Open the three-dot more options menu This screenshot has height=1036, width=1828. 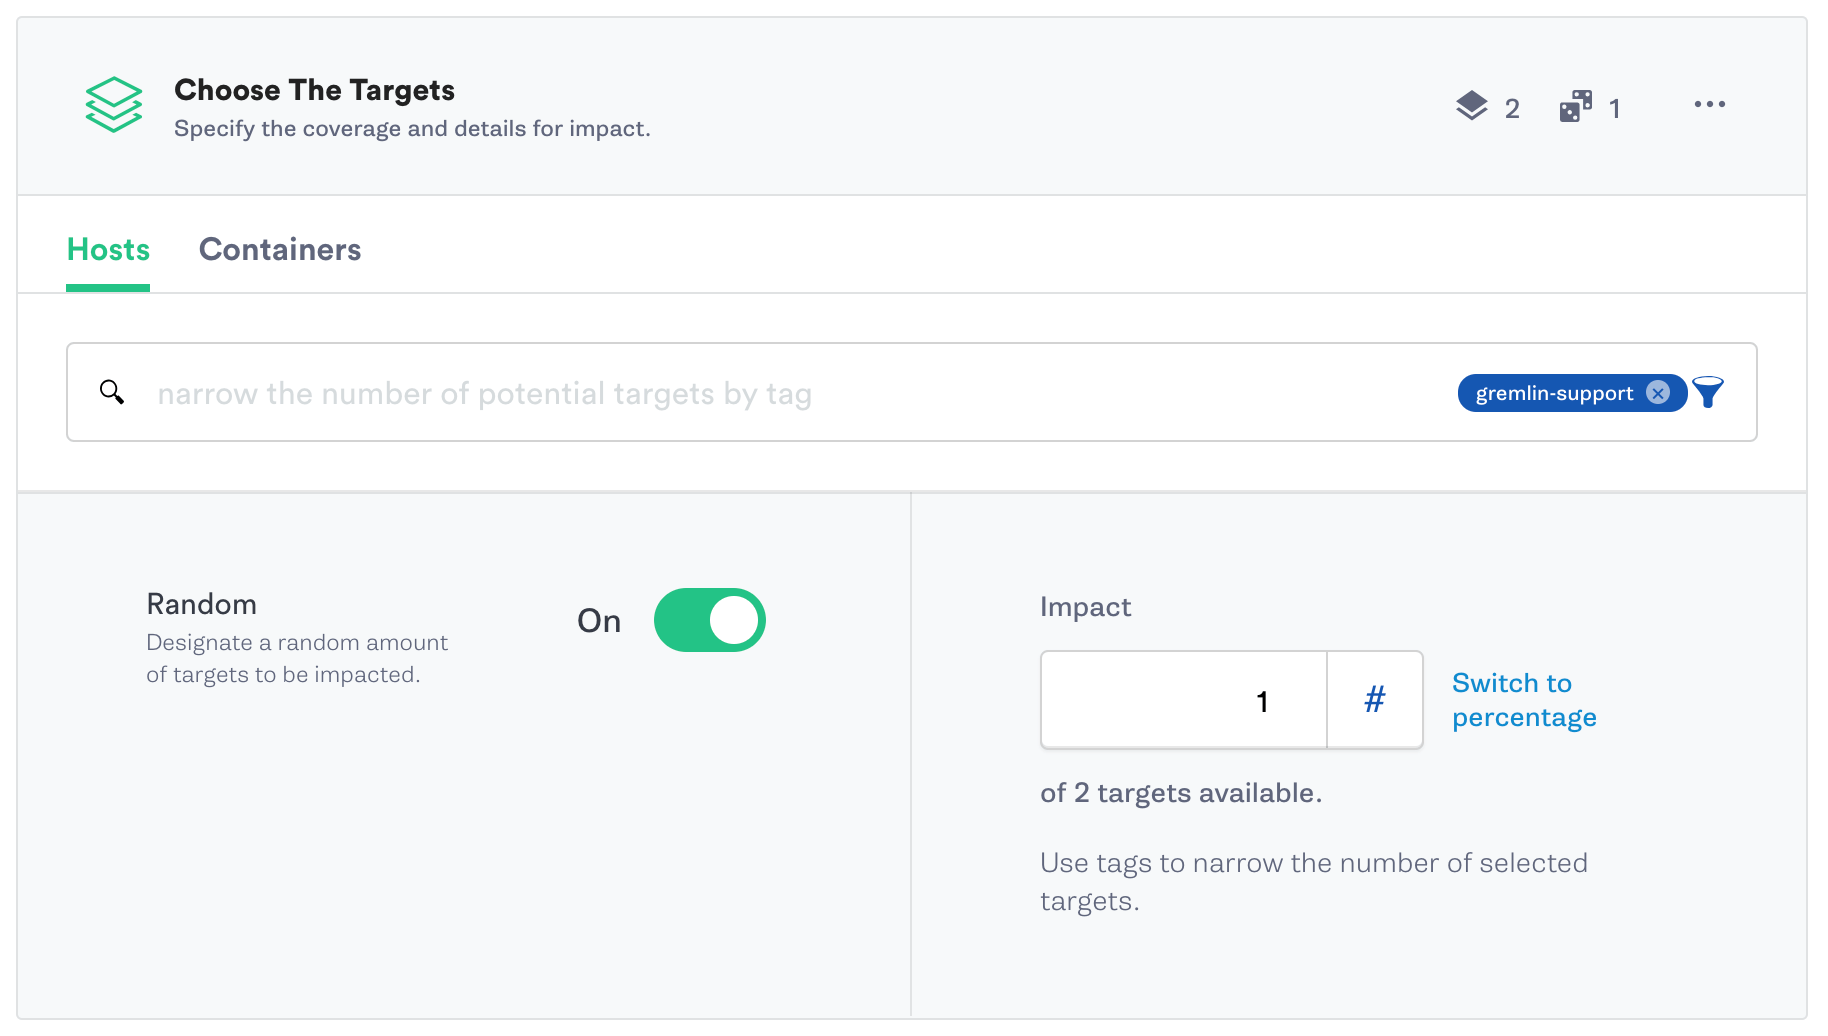(1709, 104)
